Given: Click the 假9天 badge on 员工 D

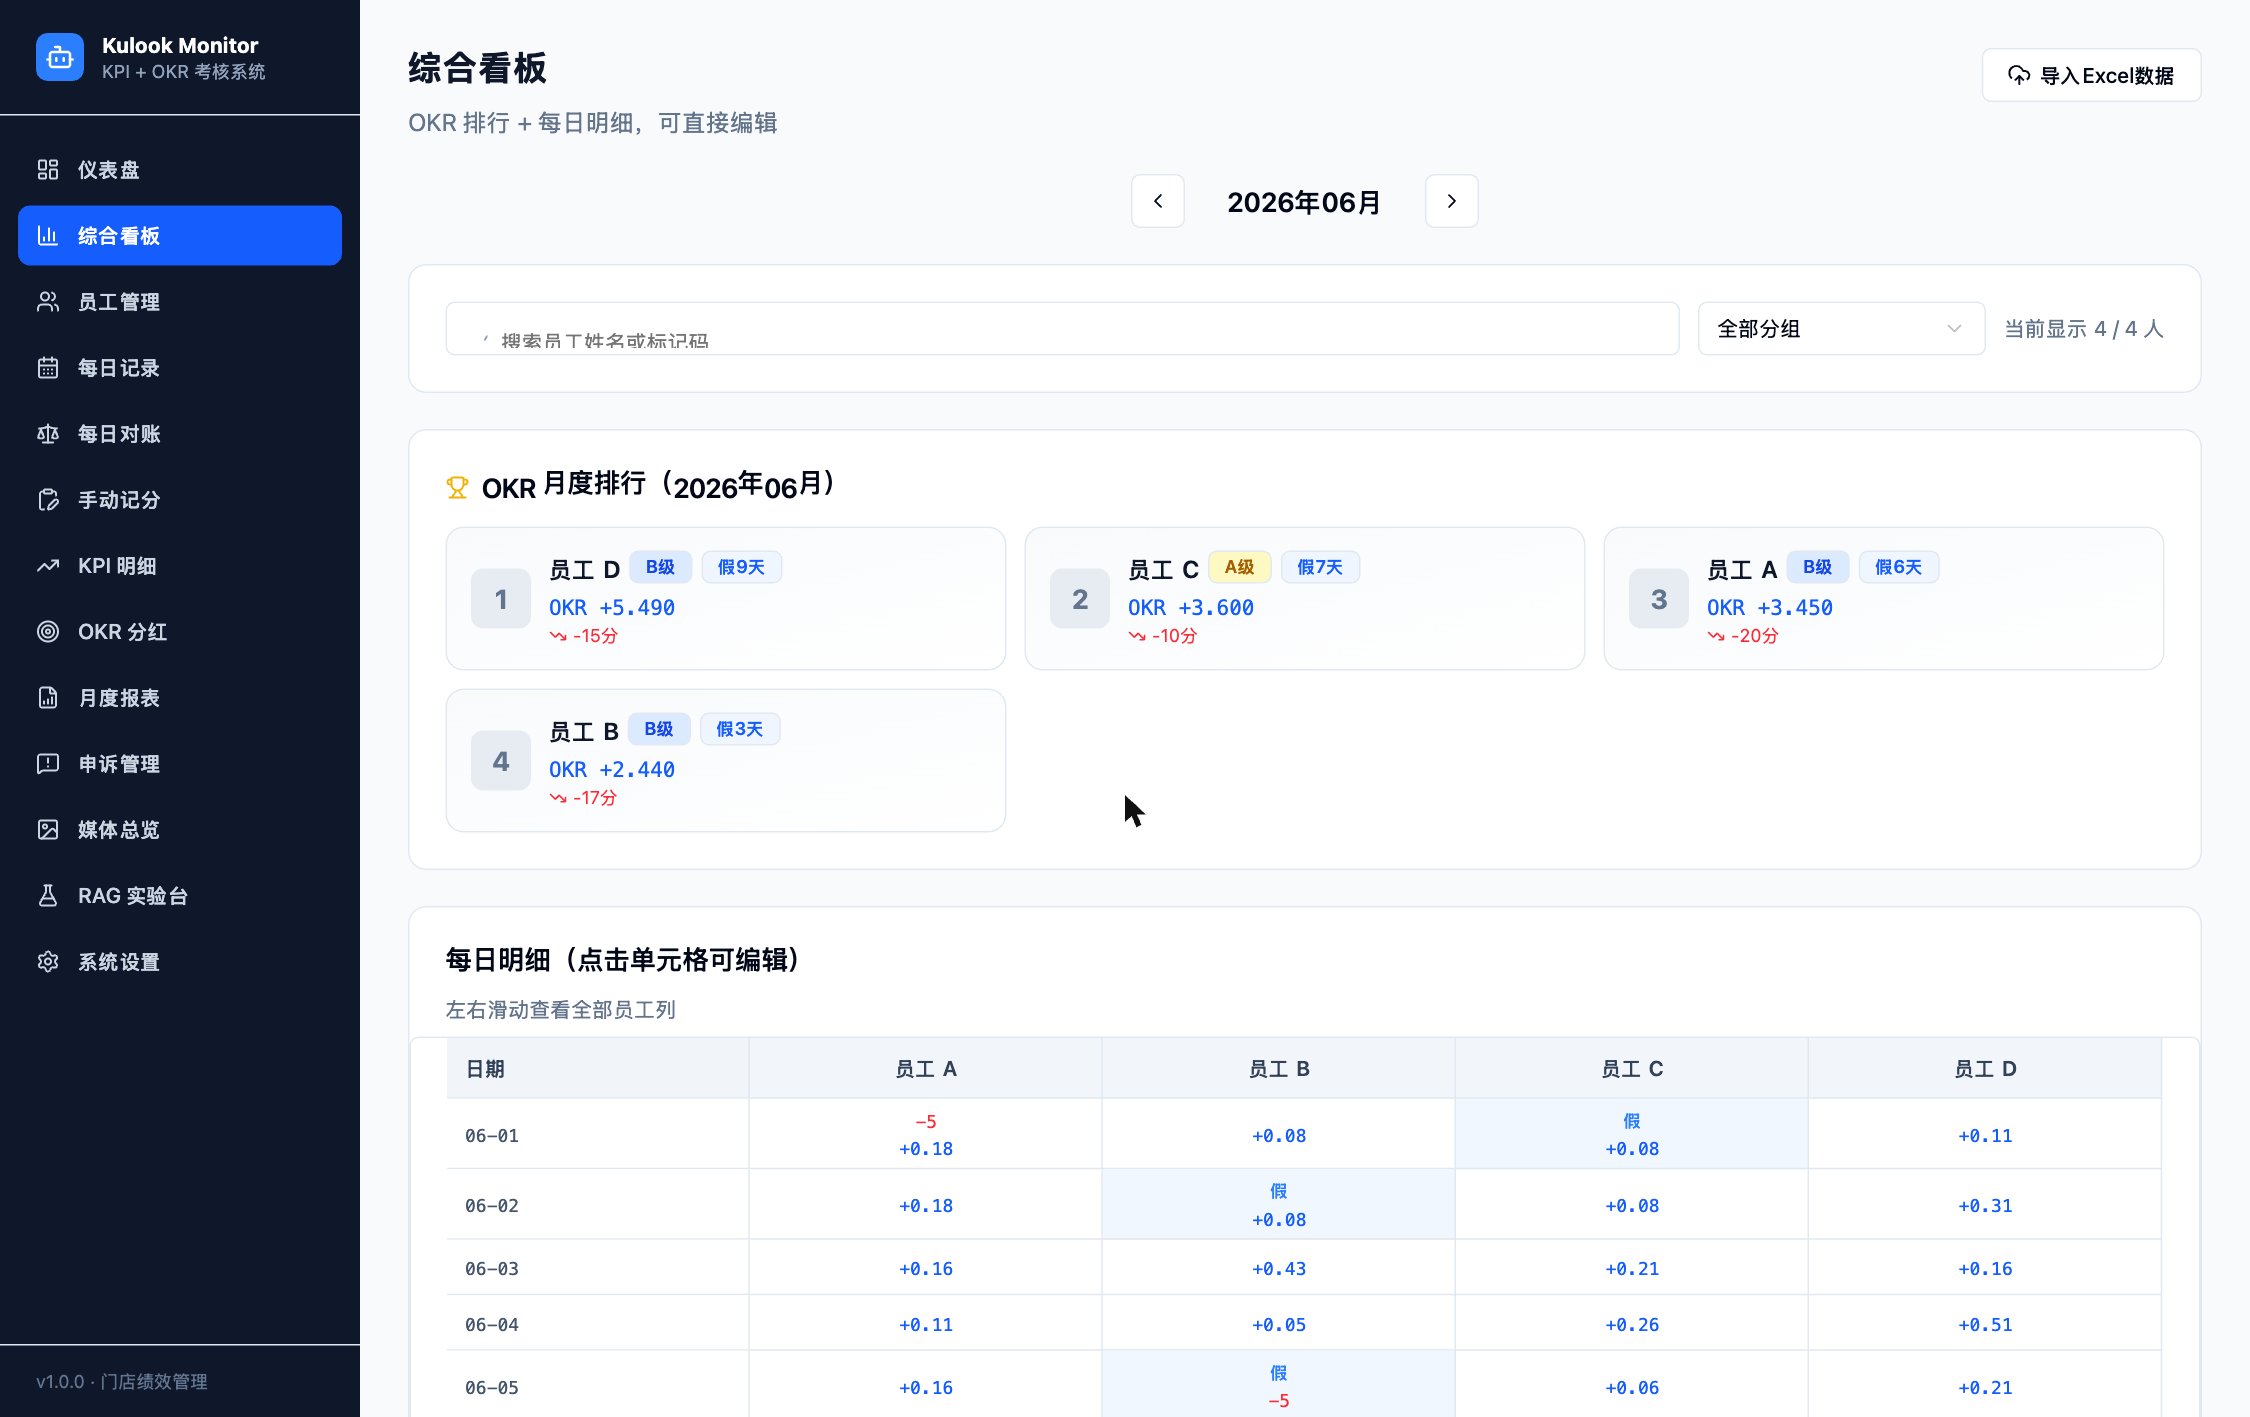Looking at the screenshot, I should click(x=741, y=567).
